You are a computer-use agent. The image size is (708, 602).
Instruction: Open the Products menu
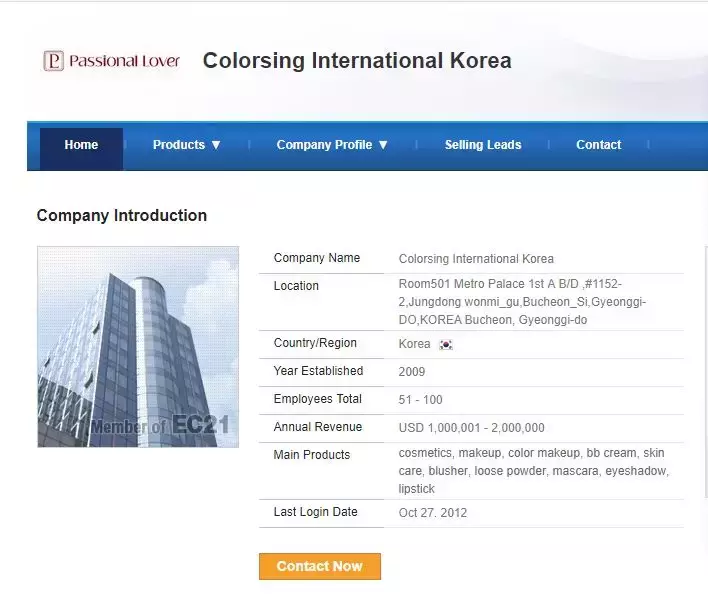pyautogui.click(x=179, y=145)
